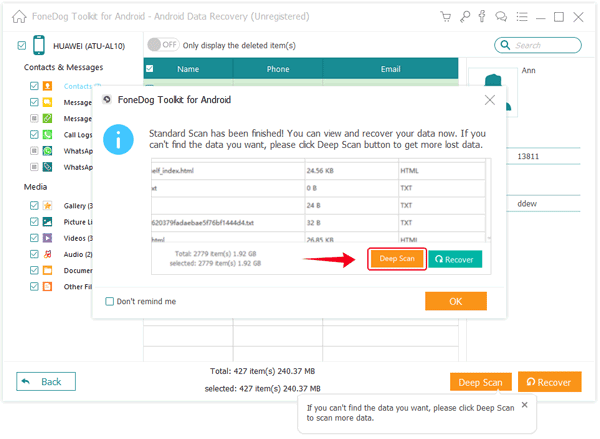
Task: Click the Search input field
Action: pos(538,45)
